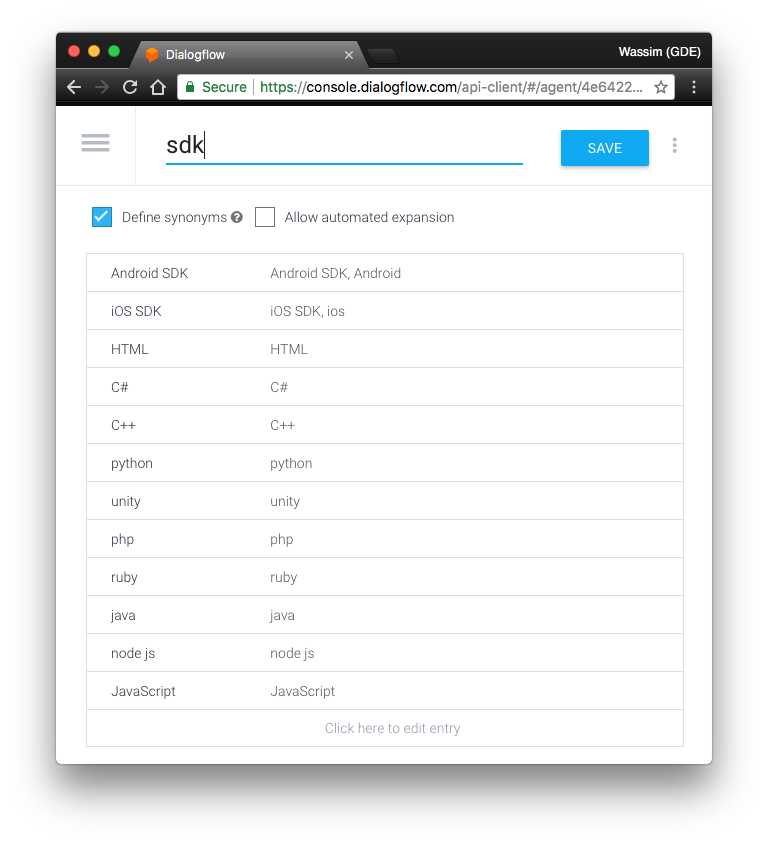The image size is (768, 844).
Task: Select java reference value
Action: click(123, 616)
